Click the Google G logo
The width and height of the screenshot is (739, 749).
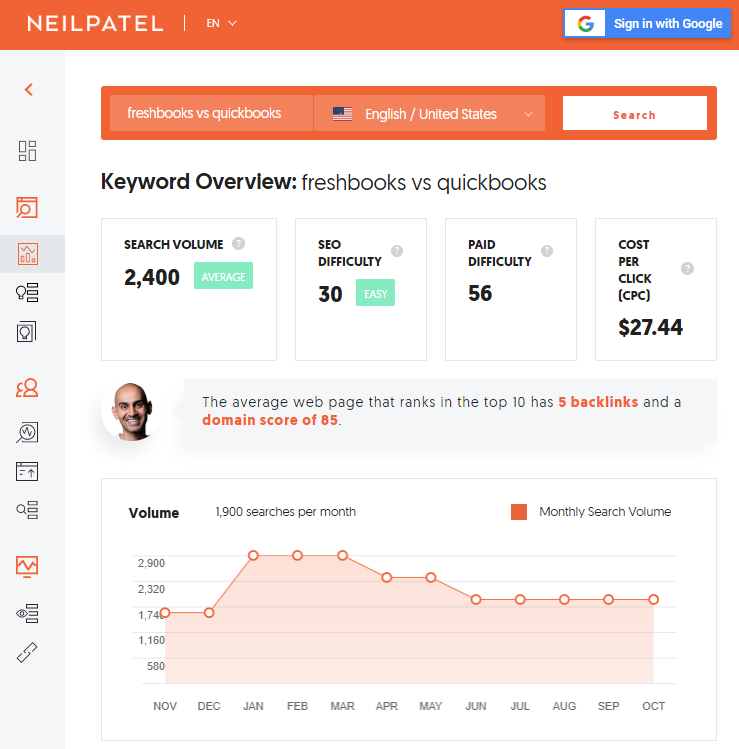click(x=585, y=23)
